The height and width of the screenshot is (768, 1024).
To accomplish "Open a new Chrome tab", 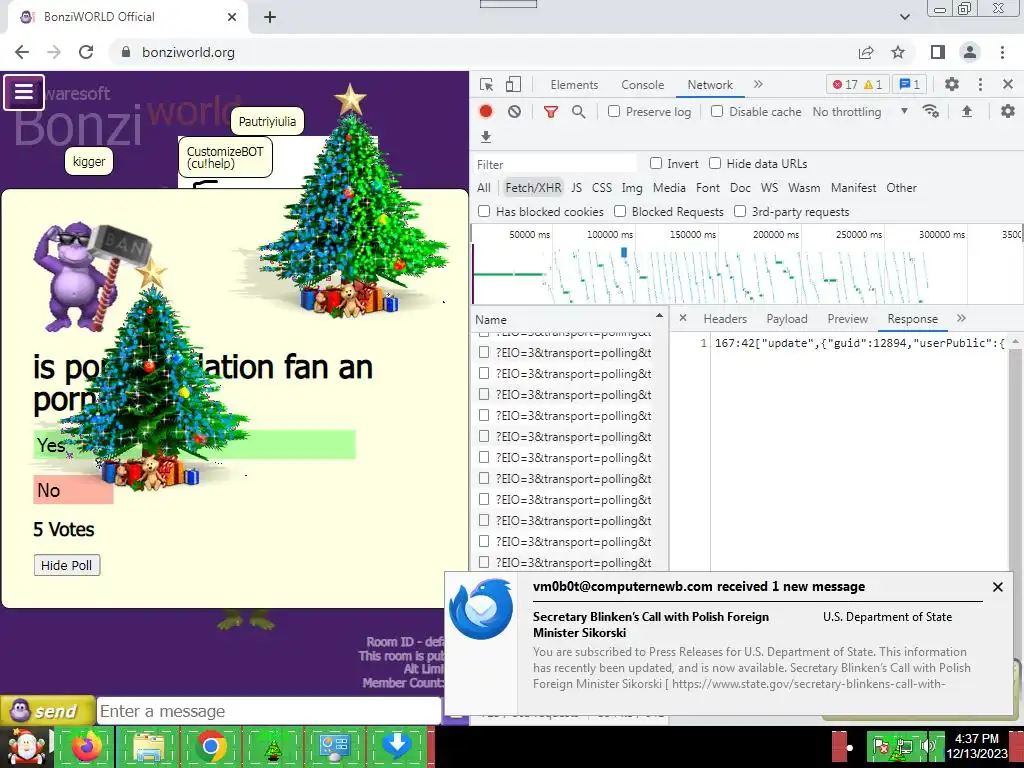I will (270, 17).
